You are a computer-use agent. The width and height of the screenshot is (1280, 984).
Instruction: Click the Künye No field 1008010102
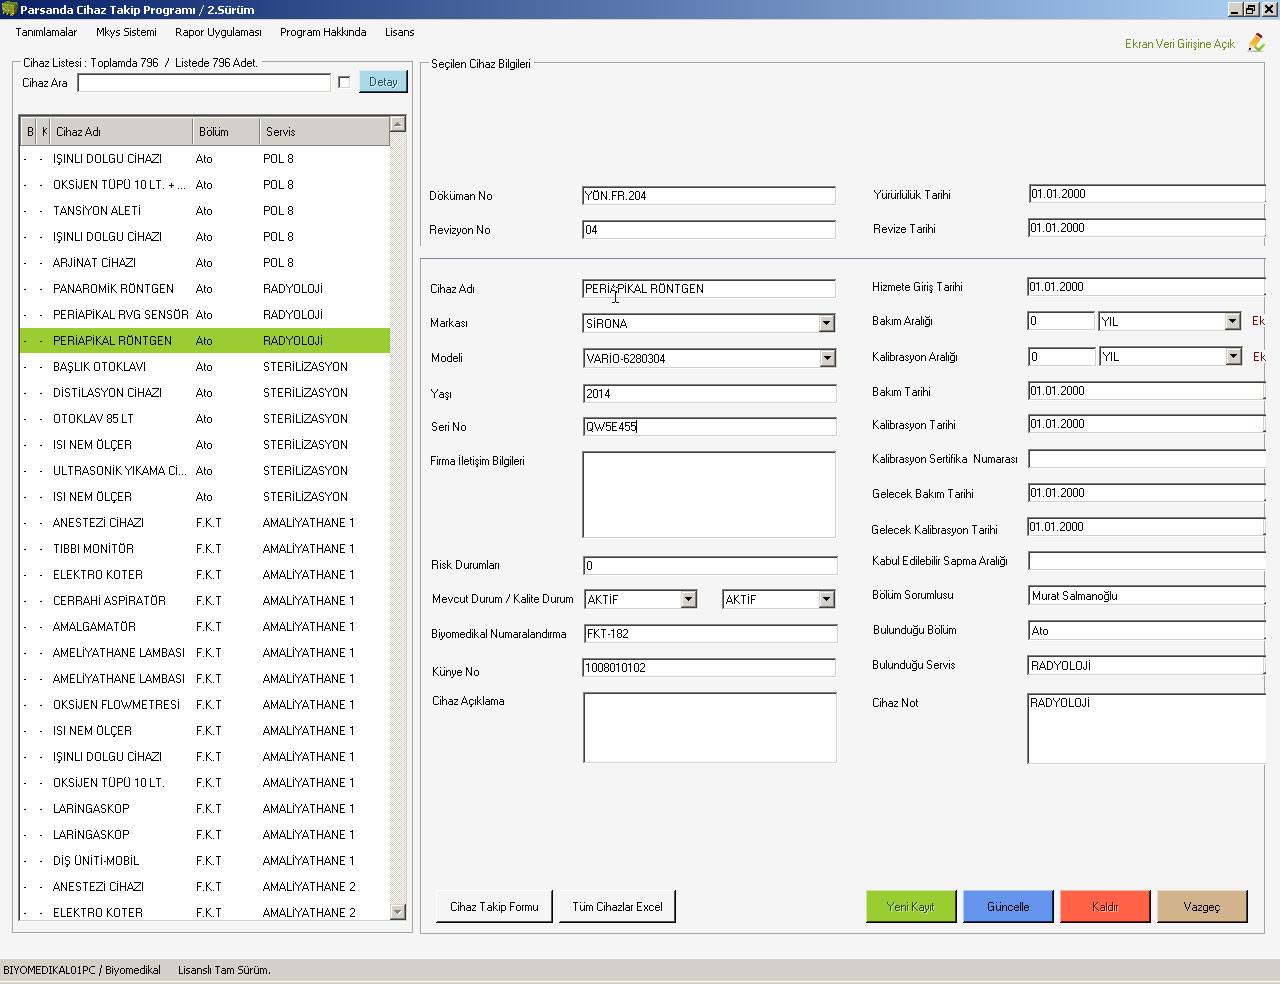pos(709,668)
